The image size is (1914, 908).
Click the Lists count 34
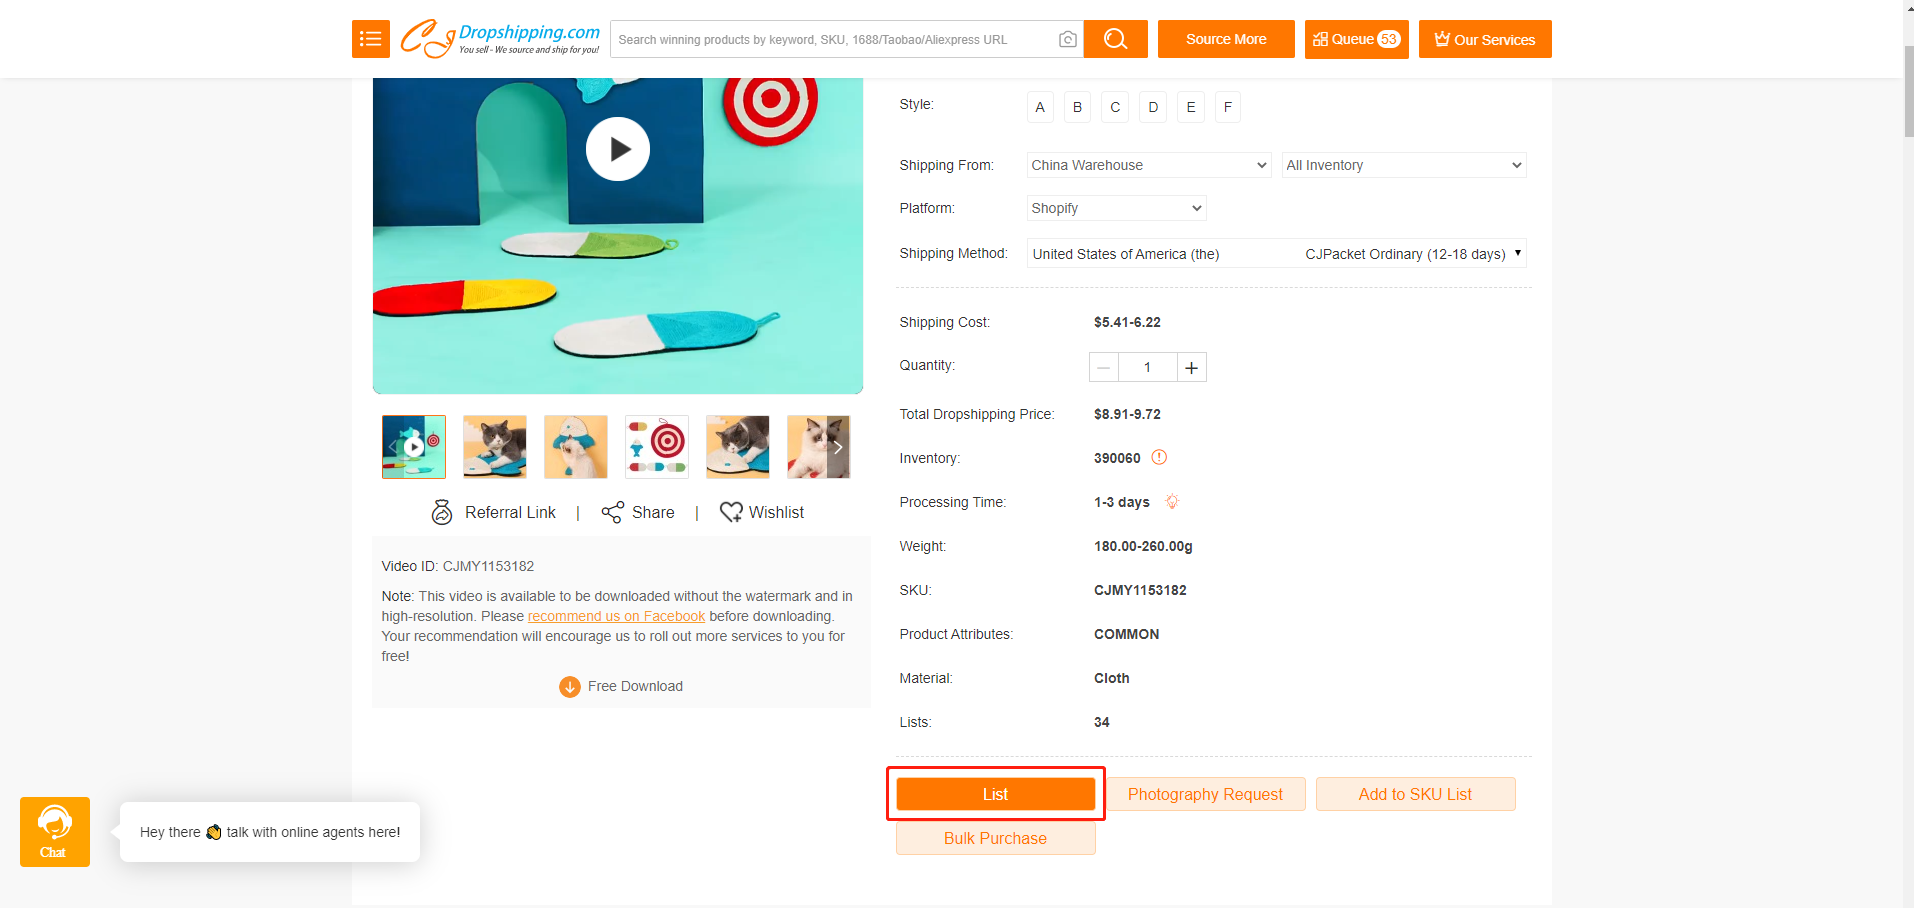point(1102,722)
